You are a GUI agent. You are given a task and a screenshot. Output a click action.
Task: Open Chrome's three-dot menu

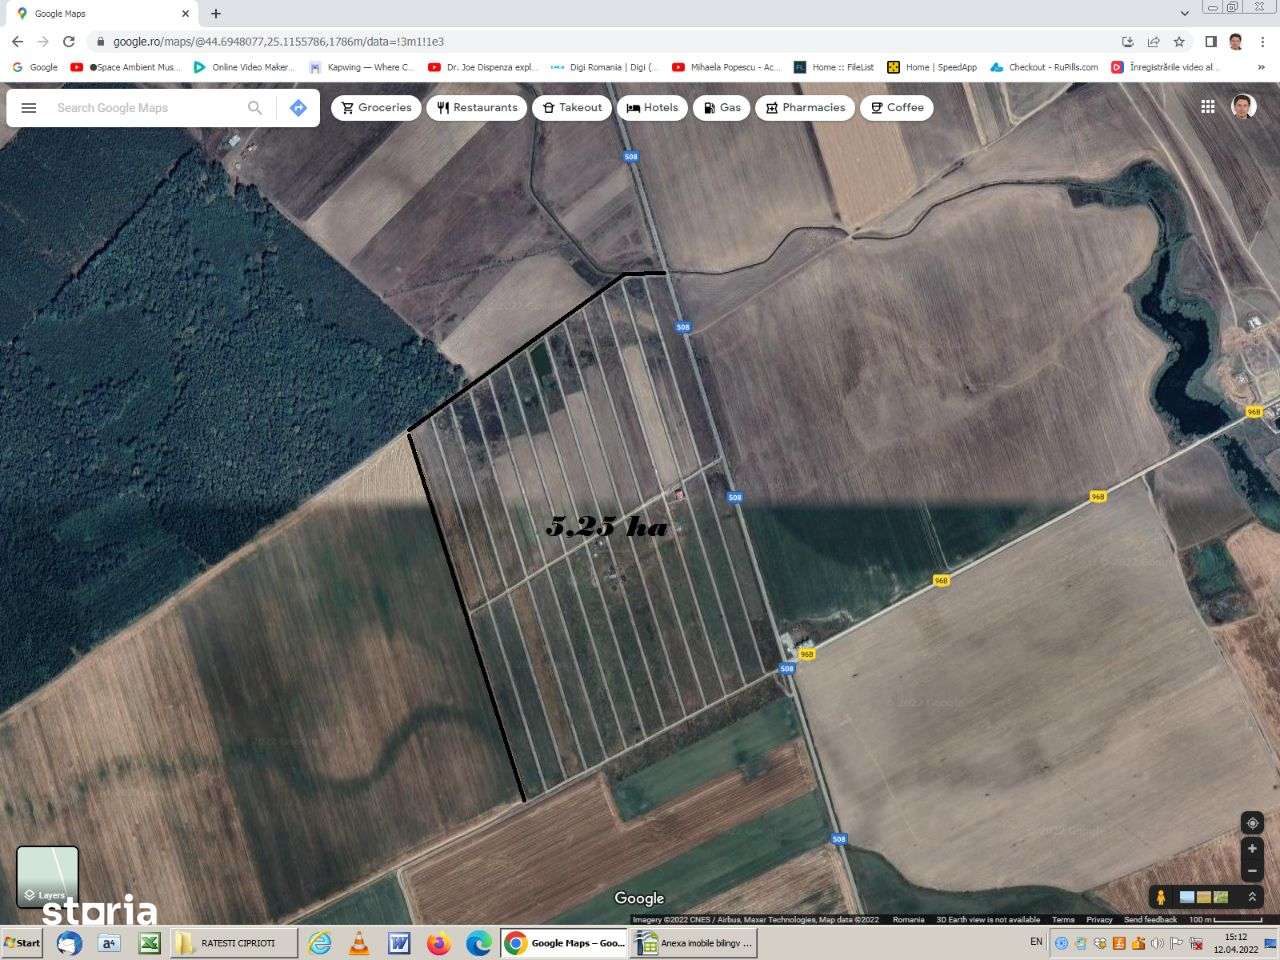pos(1262,43)
